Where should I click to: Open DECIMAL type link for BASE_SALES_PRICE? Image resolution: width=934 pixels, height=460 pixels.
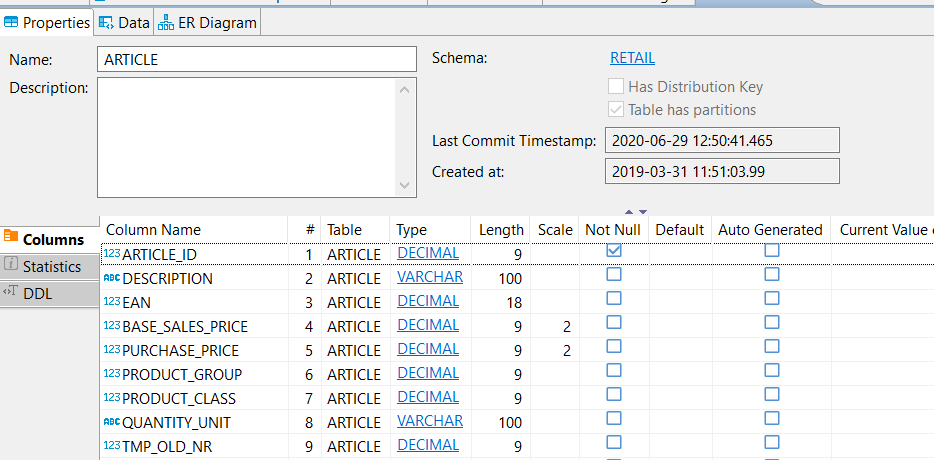tap(428, 325)
